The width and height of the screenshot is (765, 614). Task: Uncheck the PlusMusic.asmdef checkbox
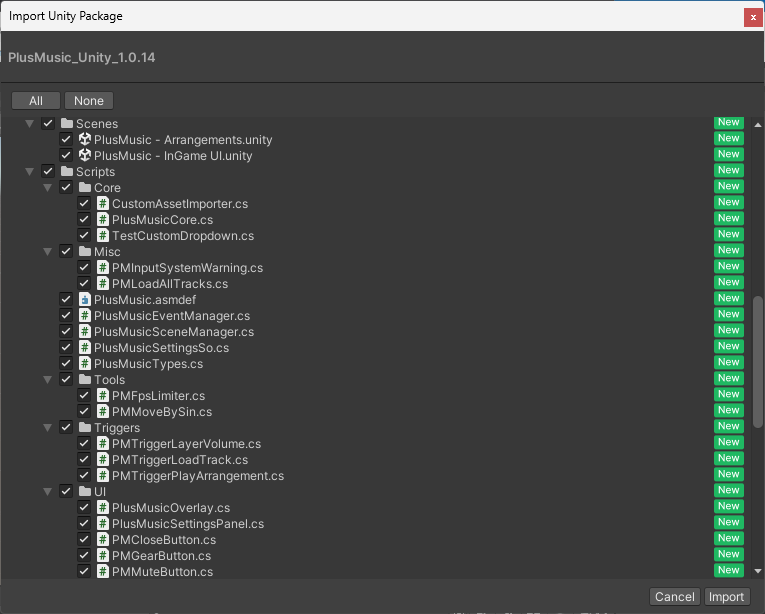click(x=66, y=299)
